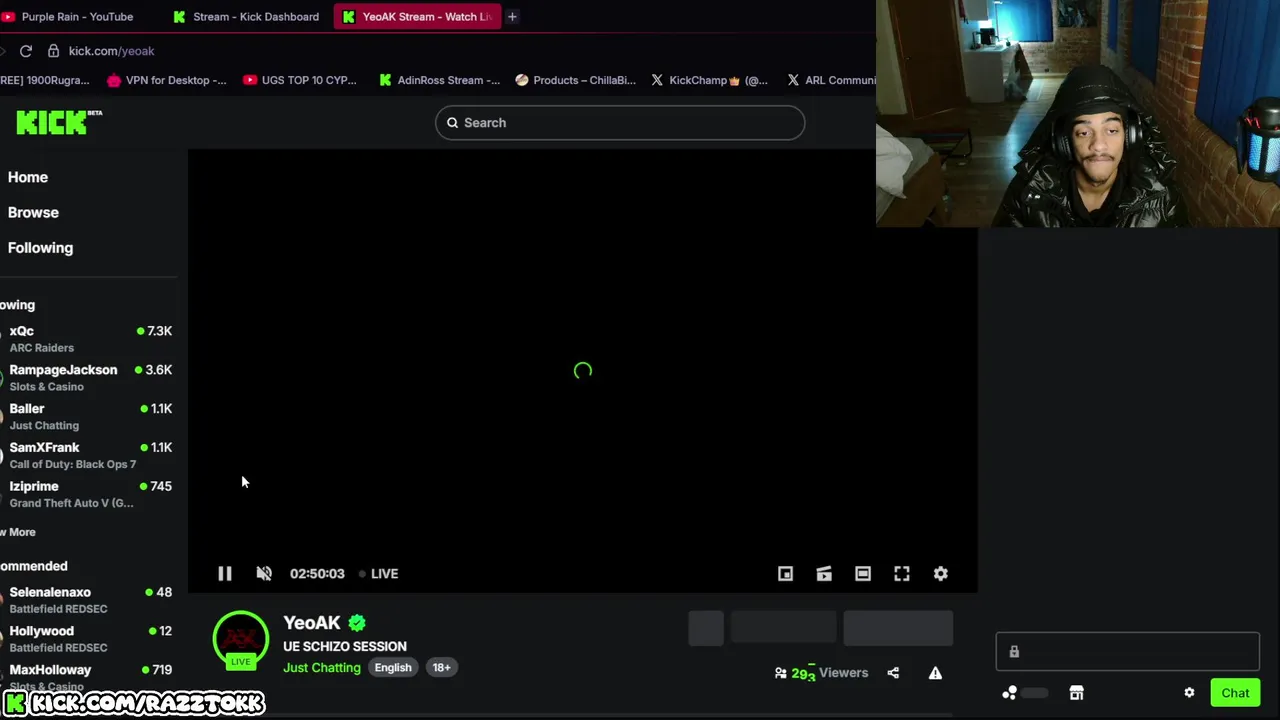Open video player settings gear
The image size is (1280, 720).
(941, 573)
